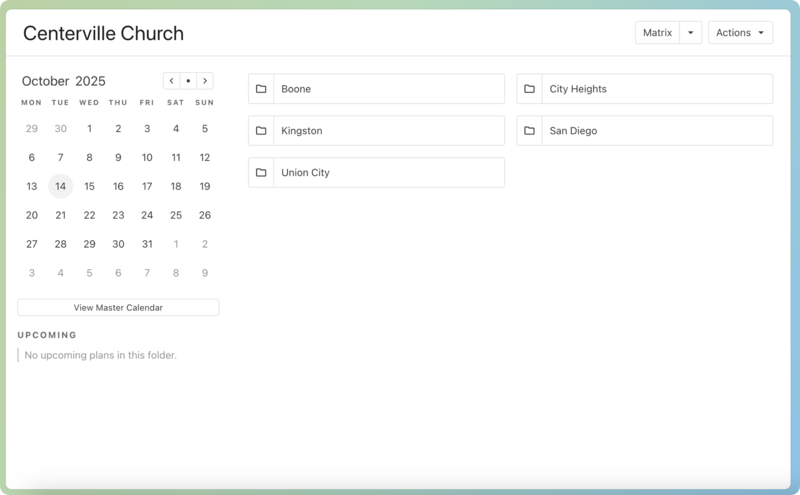The image size is (800, 495).
Task: Go to next month in calendar
Action: 204,81
